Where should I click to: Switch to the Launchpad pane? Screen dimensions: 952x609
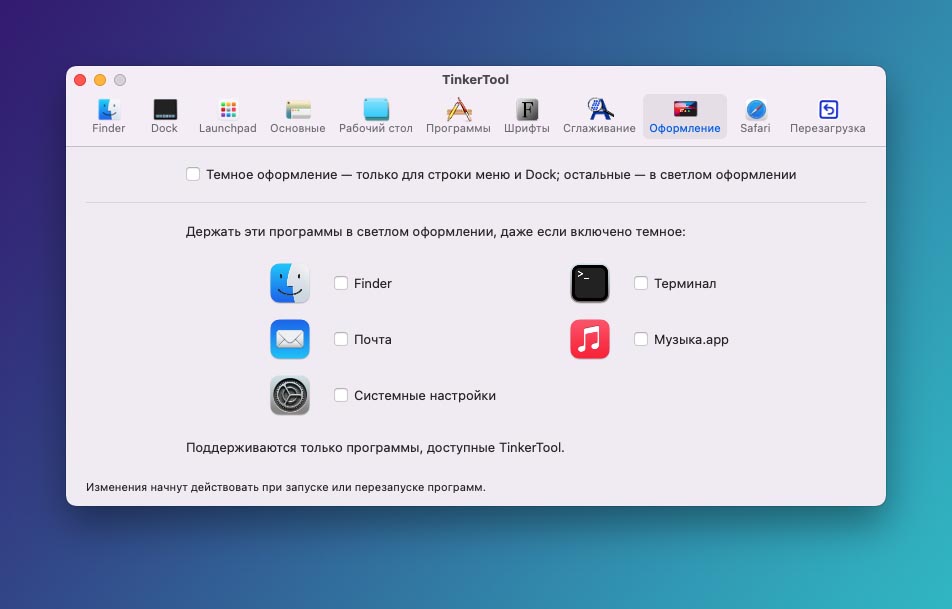click(x=228, y=117)
